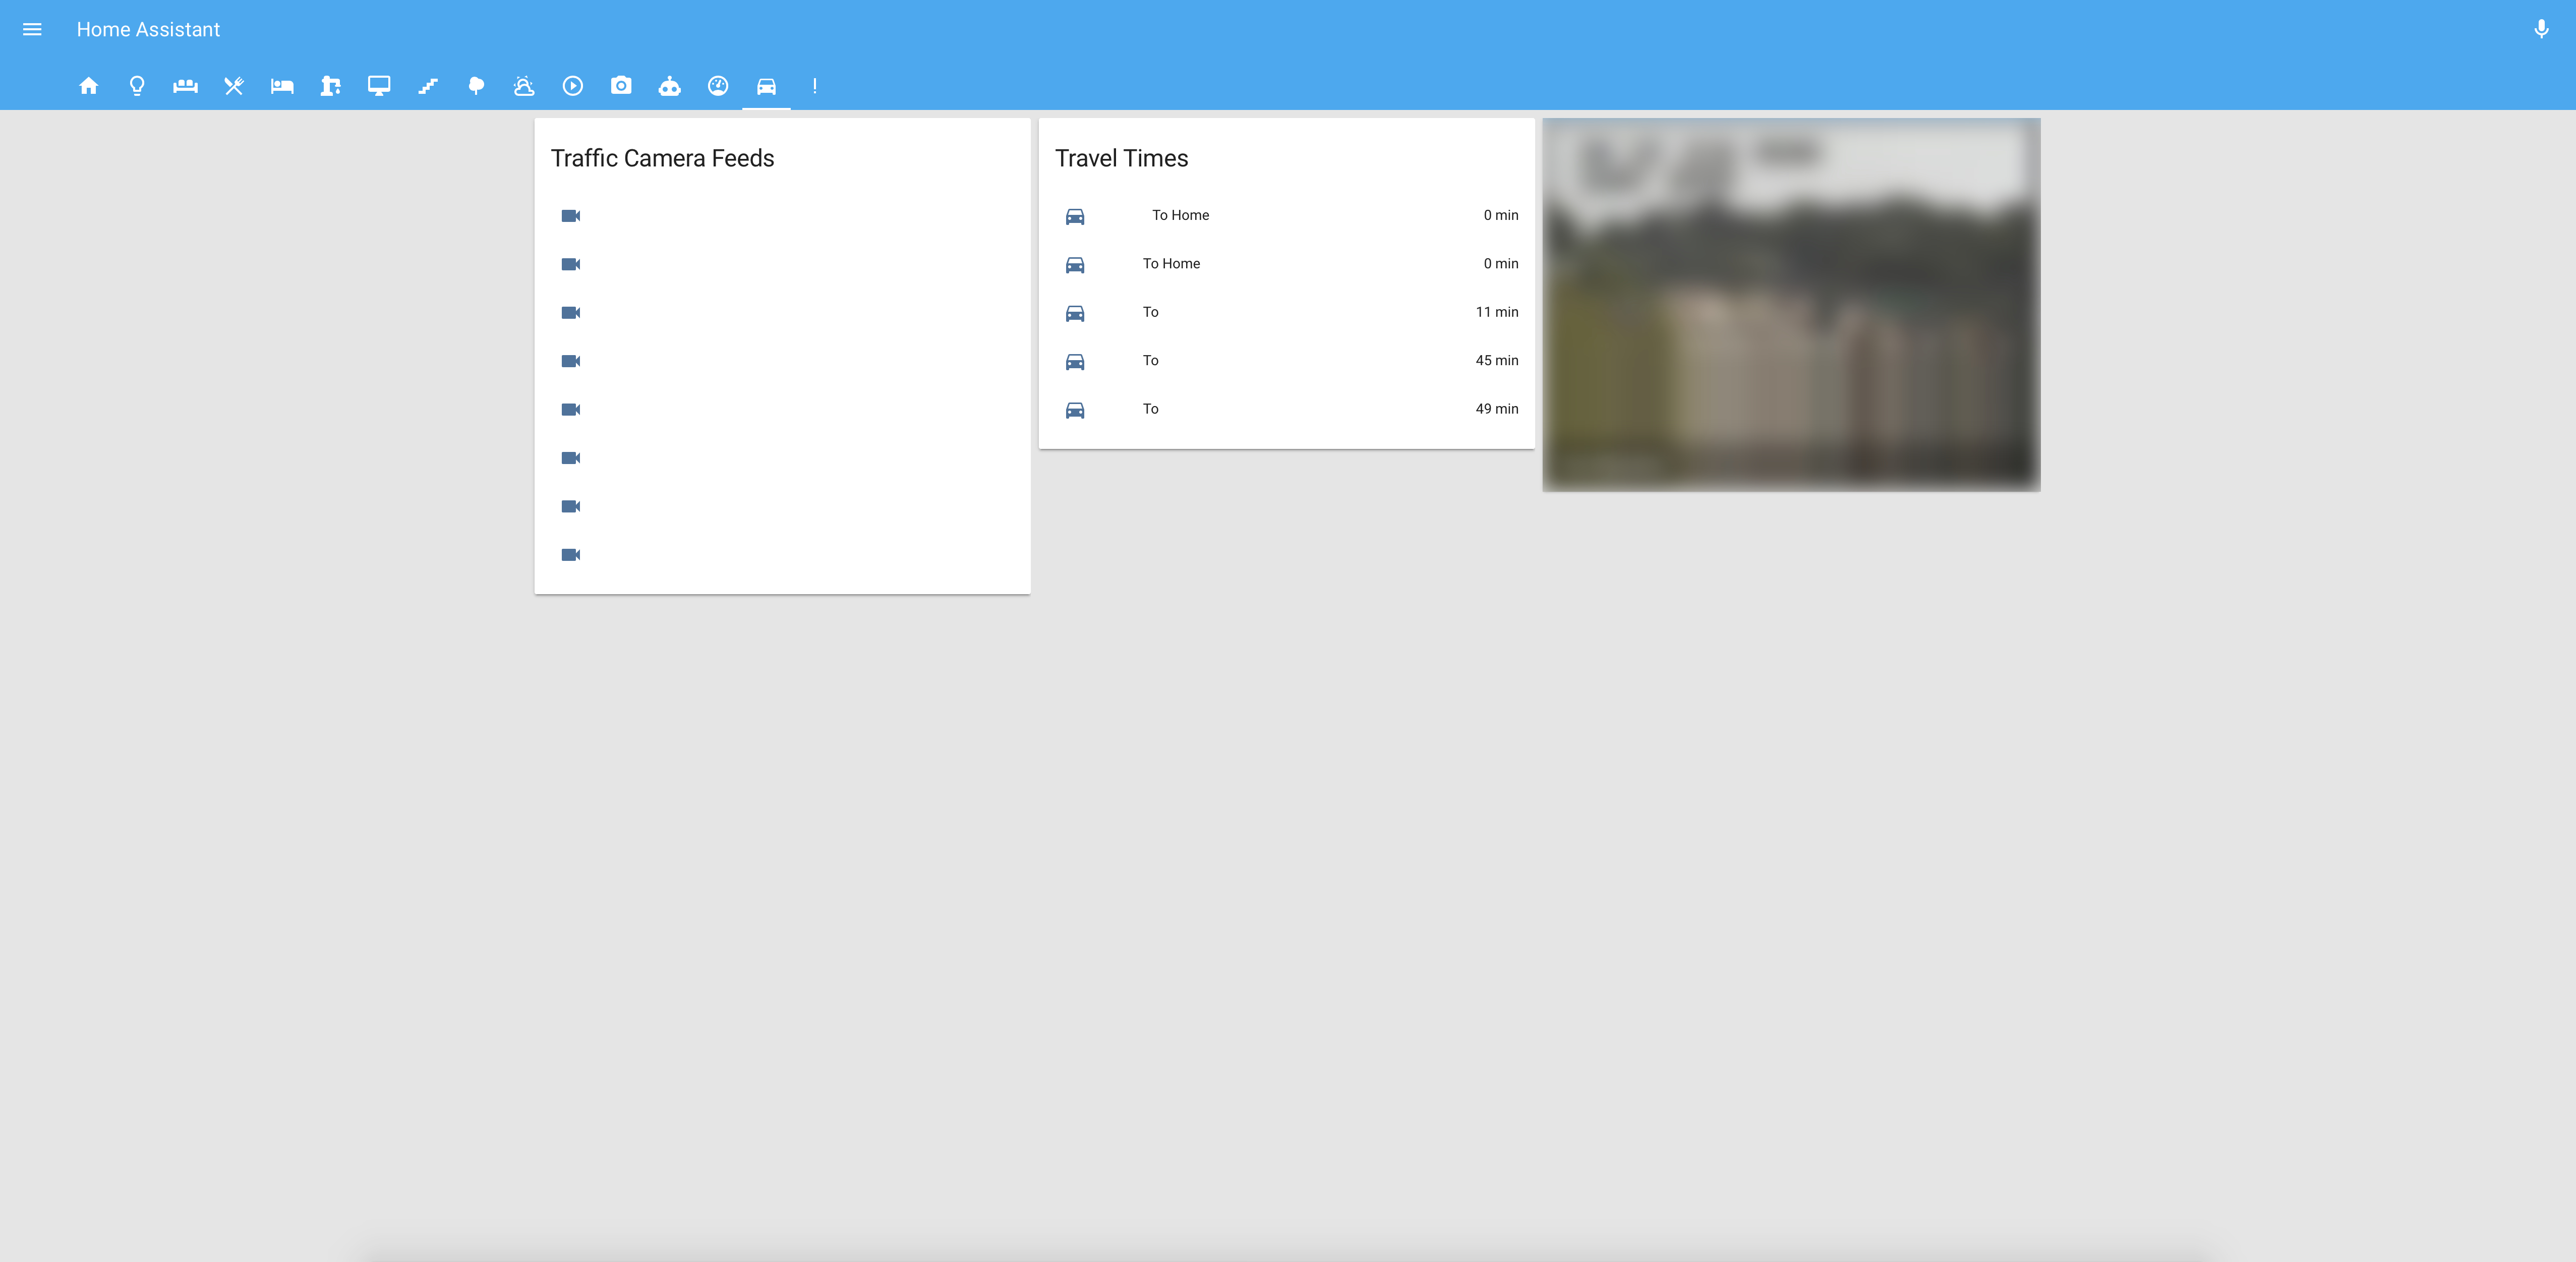
Task: Switch to the desktop monitor tab
Action: (x=379, y=86)
